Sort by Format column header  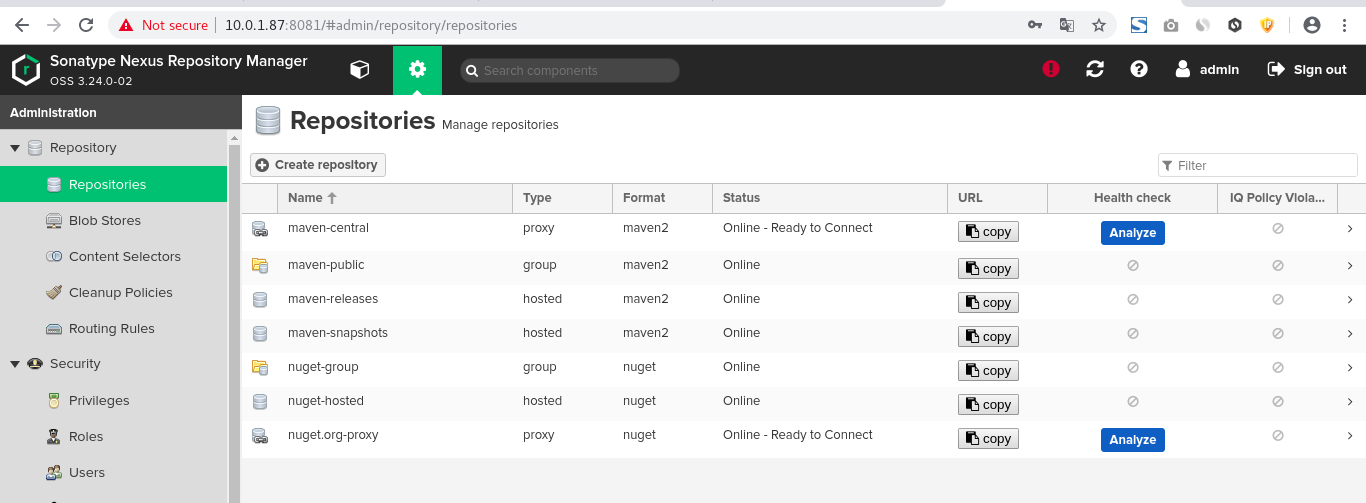(x=662, y=198)
